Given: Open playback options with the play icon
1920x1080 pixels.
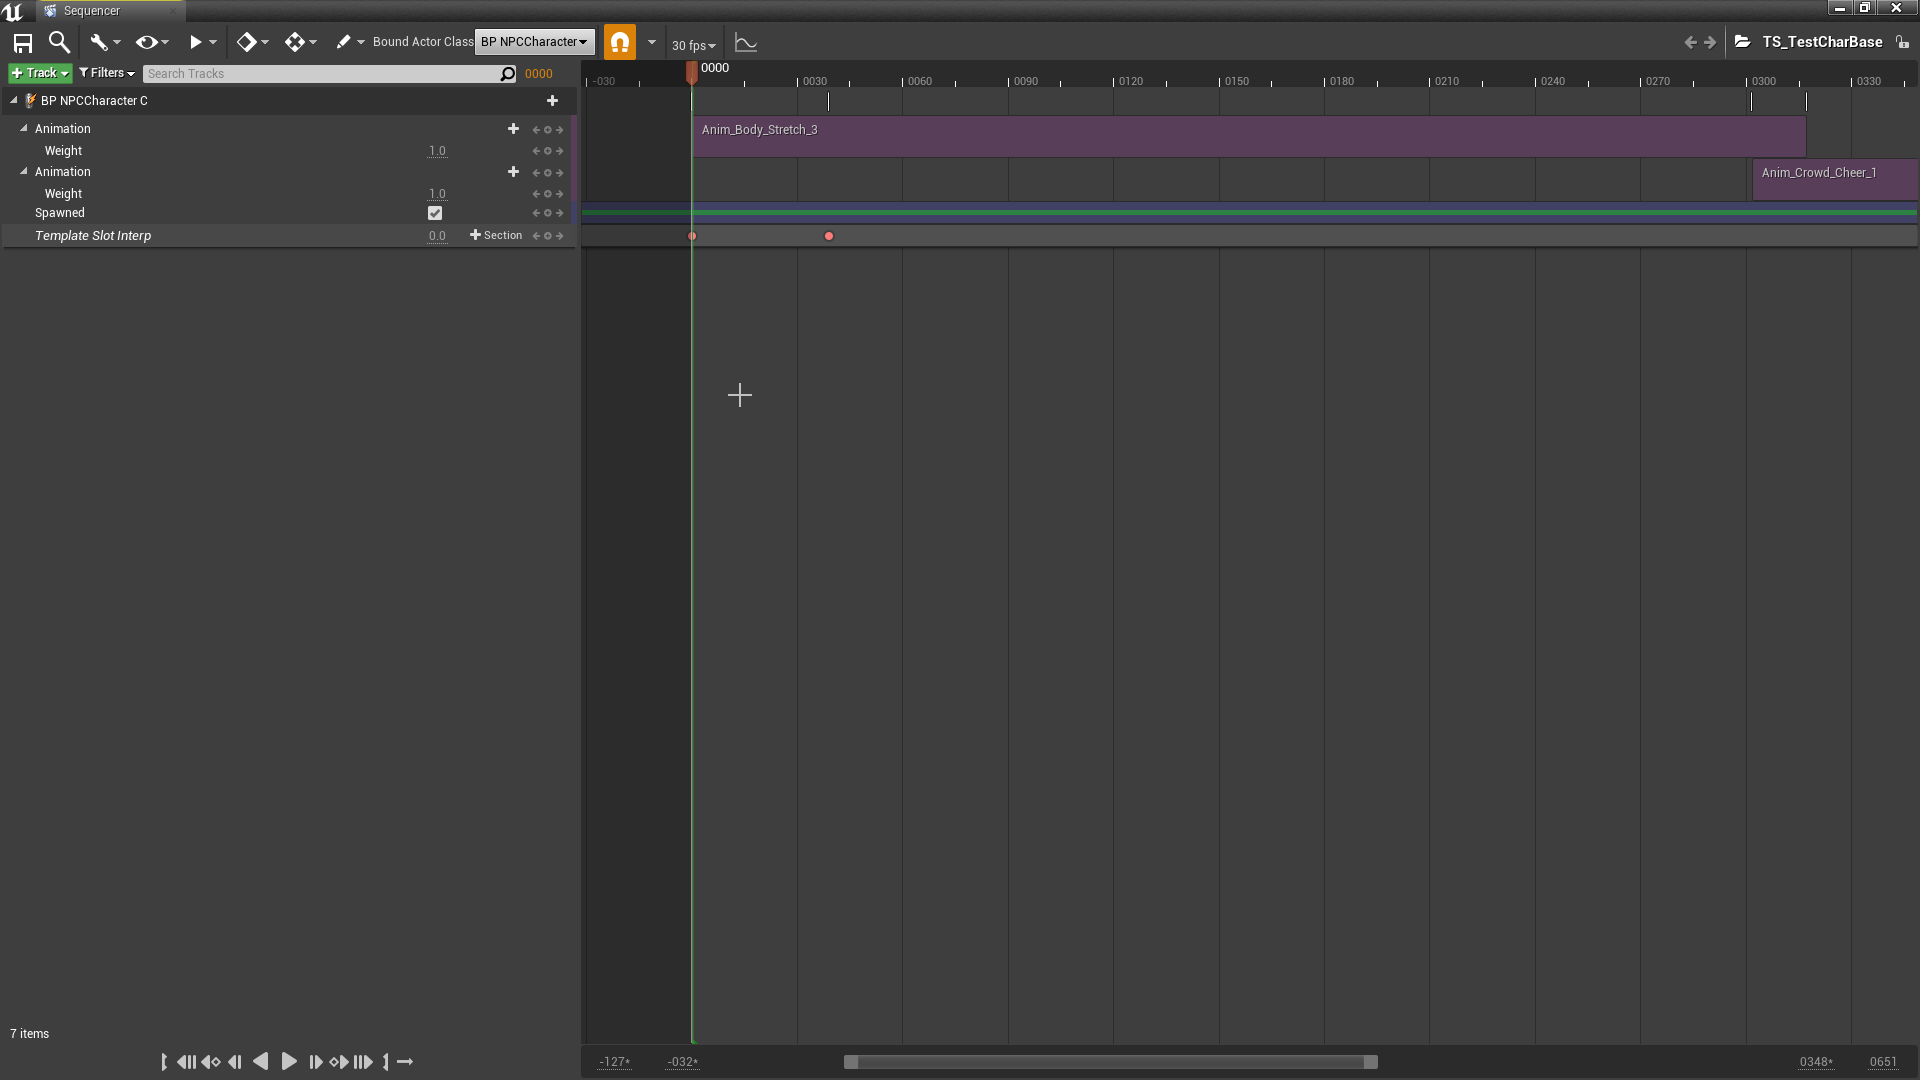Looking at the screenshot, I should coord(197,42).
